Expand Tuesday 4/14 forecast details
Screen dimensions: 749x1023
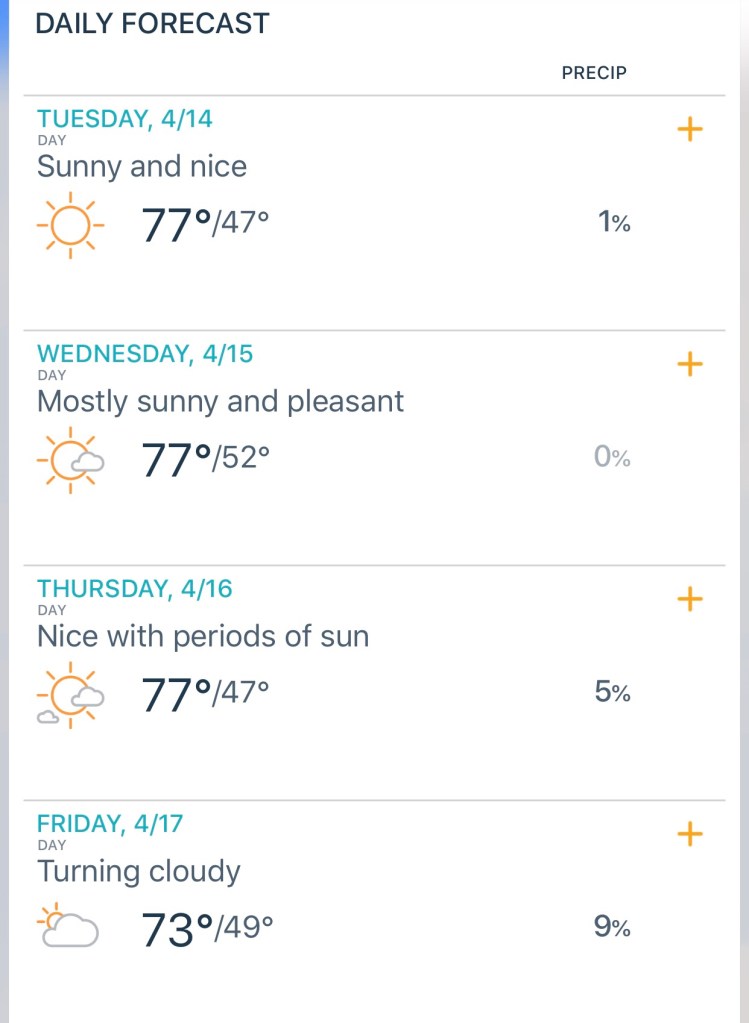[x=690, y=129]
